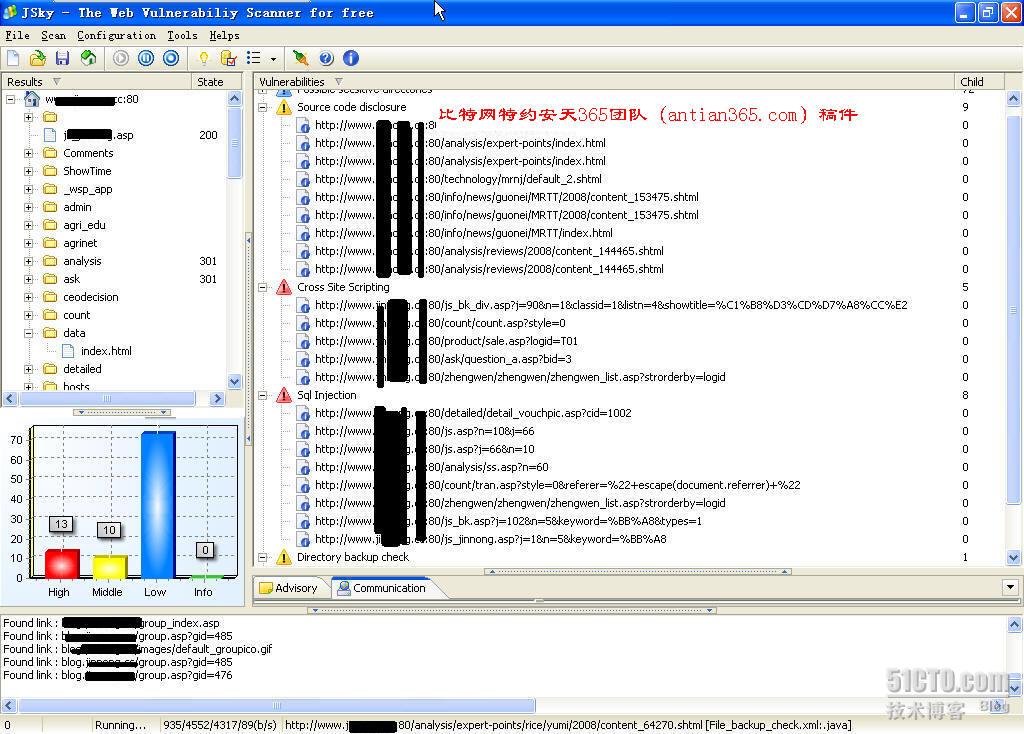The width and height of the screenshot is (1024, 734).
Task: Collapse the Sql Injection group
Action: [x=263, y=395]
